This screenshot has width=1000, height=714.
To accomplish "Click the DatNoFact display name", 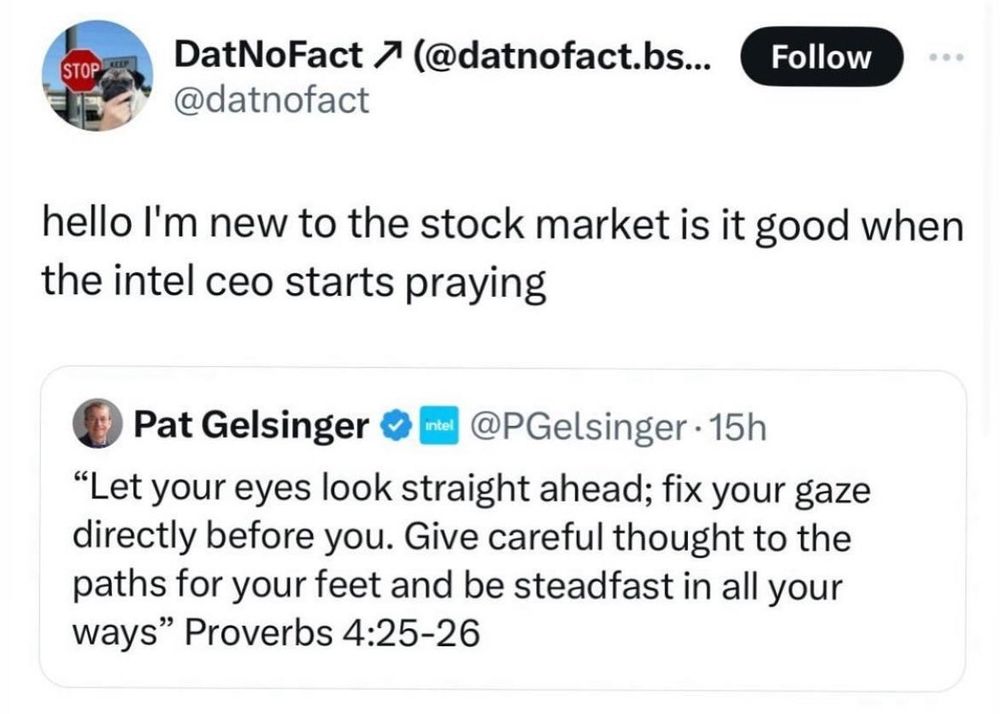I will [x=268, y=57].
